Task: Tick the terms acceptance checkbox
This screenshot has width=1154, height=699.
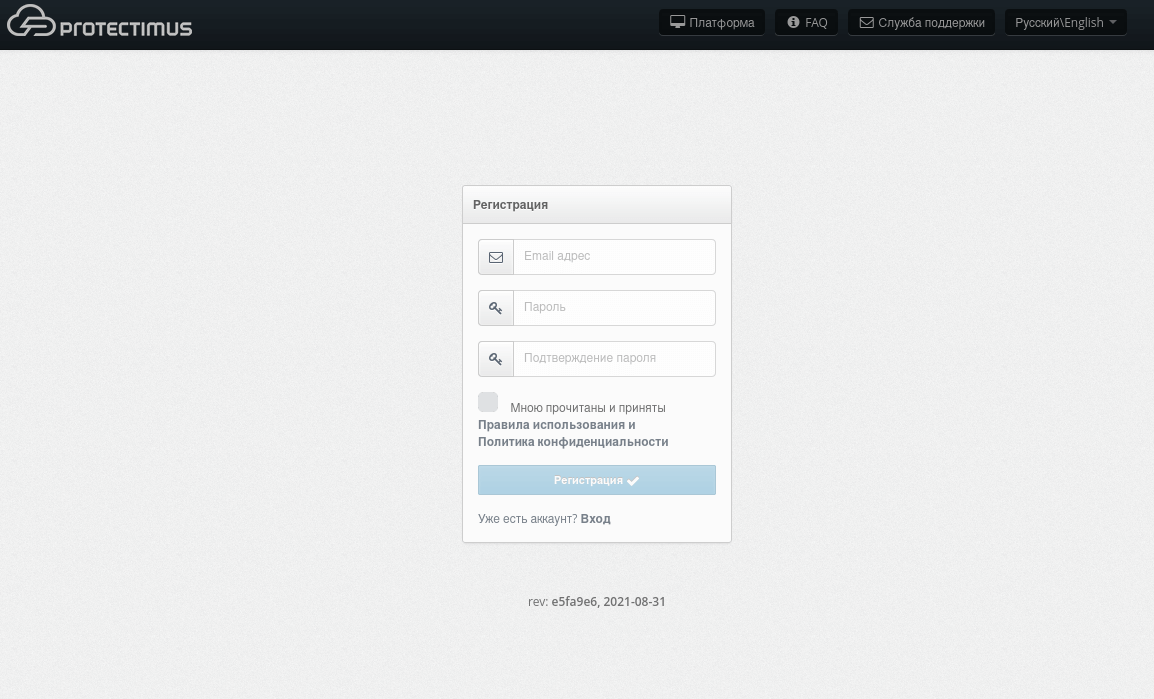Action: click(x=488, y=402)
